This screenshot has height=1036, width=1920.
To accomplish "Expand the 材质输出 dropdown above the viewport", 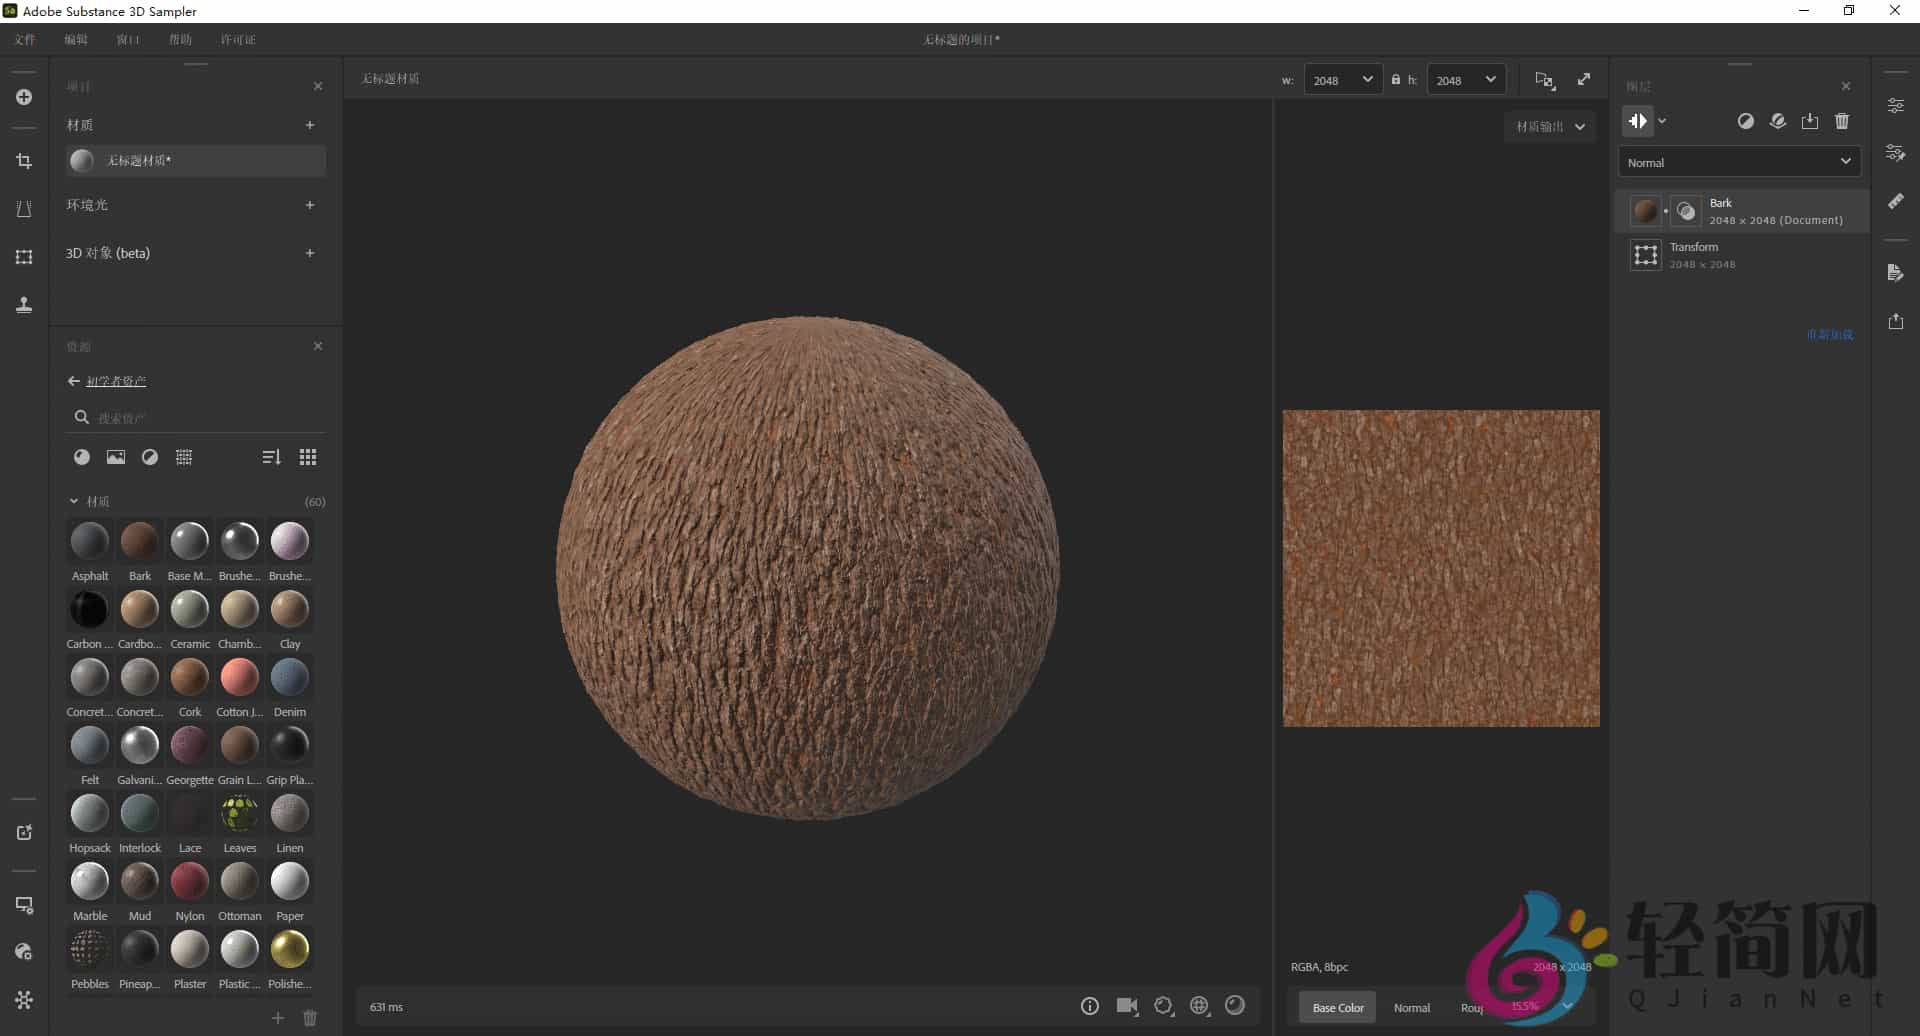I will pos(1549,126).
